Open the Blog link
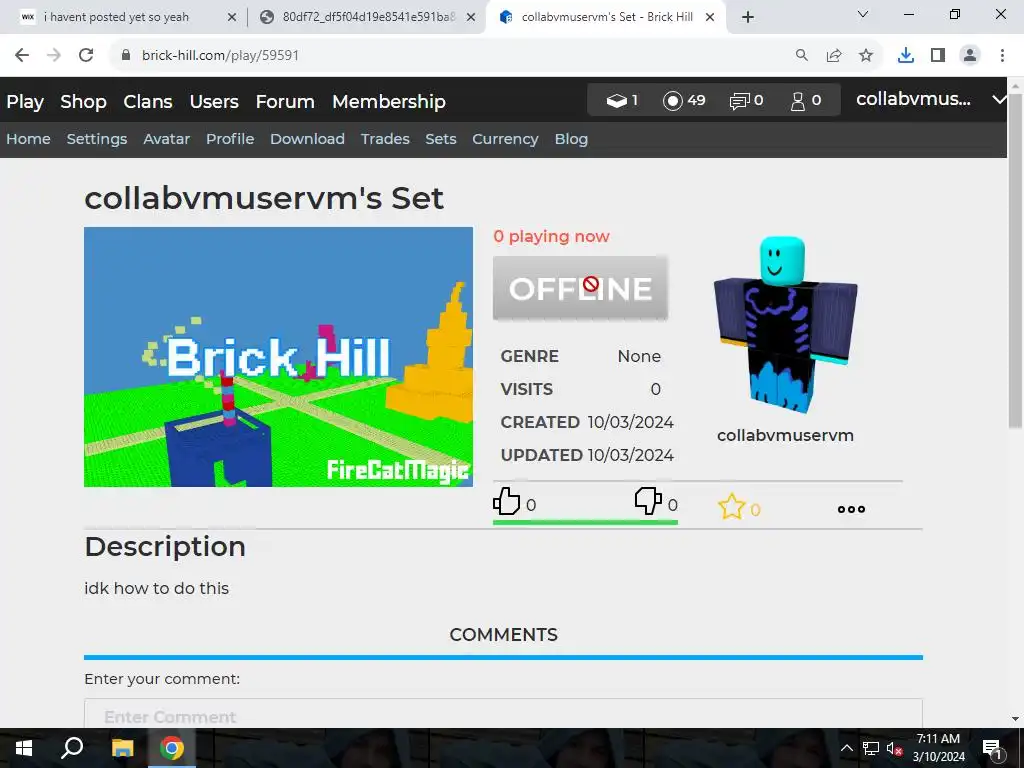The image size is (1024, 768). 571,139
